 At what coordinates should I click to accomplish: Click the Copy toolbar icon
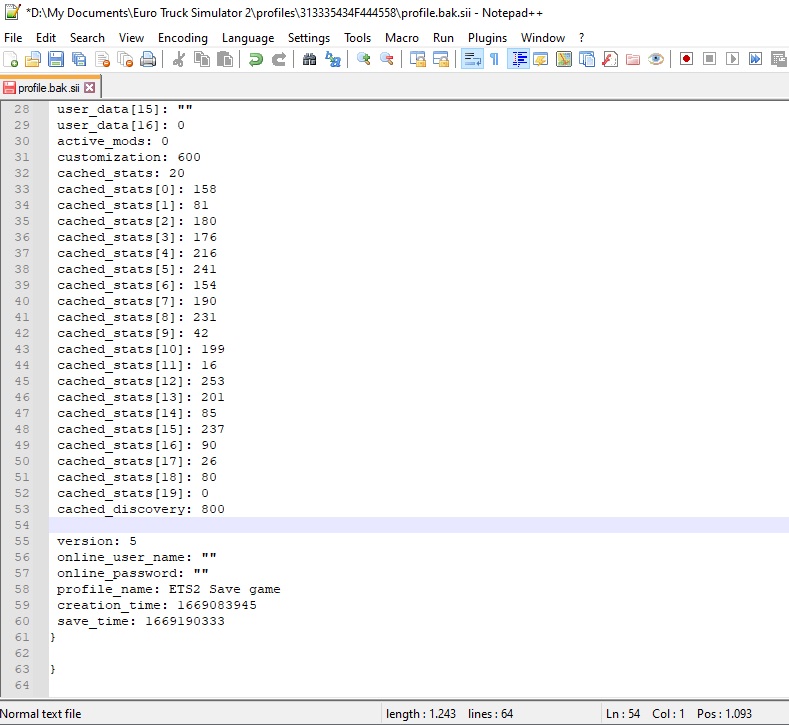[x=202, y=59]
